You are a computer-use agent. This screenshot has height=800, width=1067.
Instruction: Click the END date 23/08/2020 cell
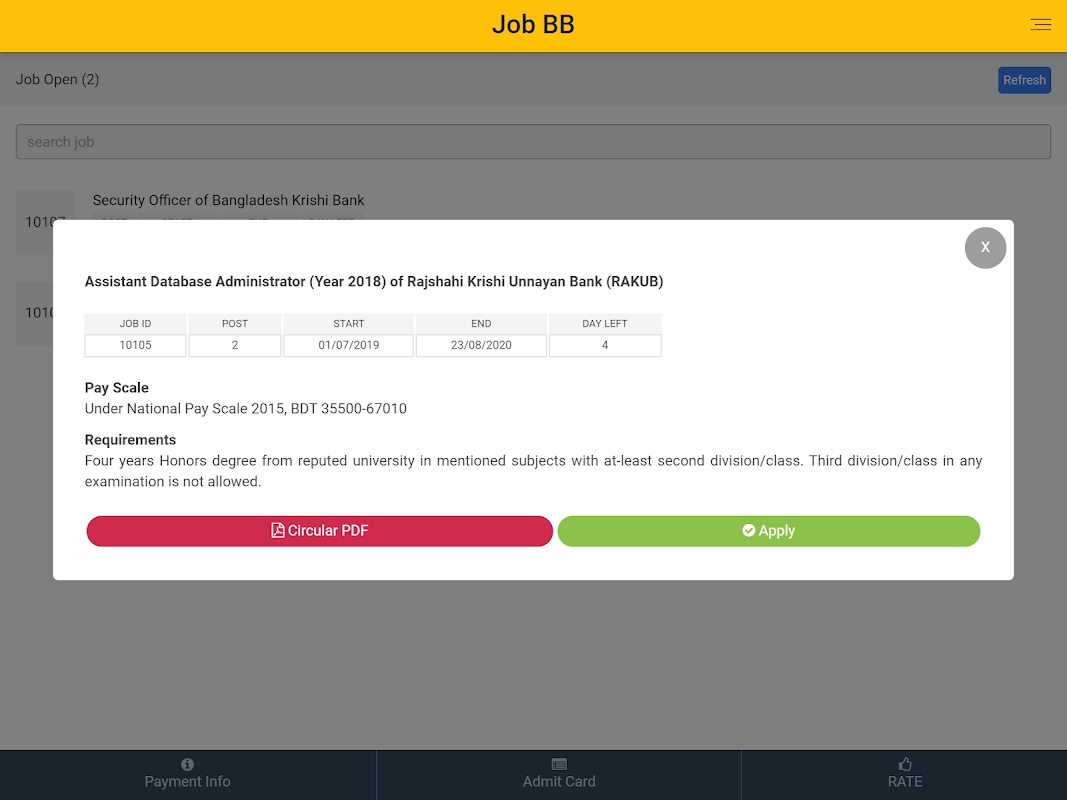pyautogui.click(x=481, y=345)
